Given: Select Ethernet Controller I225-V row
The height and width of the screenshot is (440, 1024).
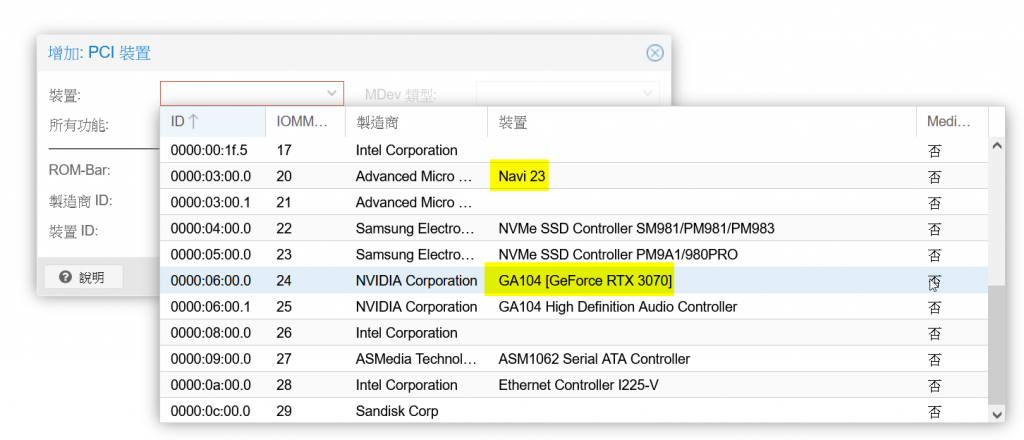Looking at the screenshot, I should 574,385.
